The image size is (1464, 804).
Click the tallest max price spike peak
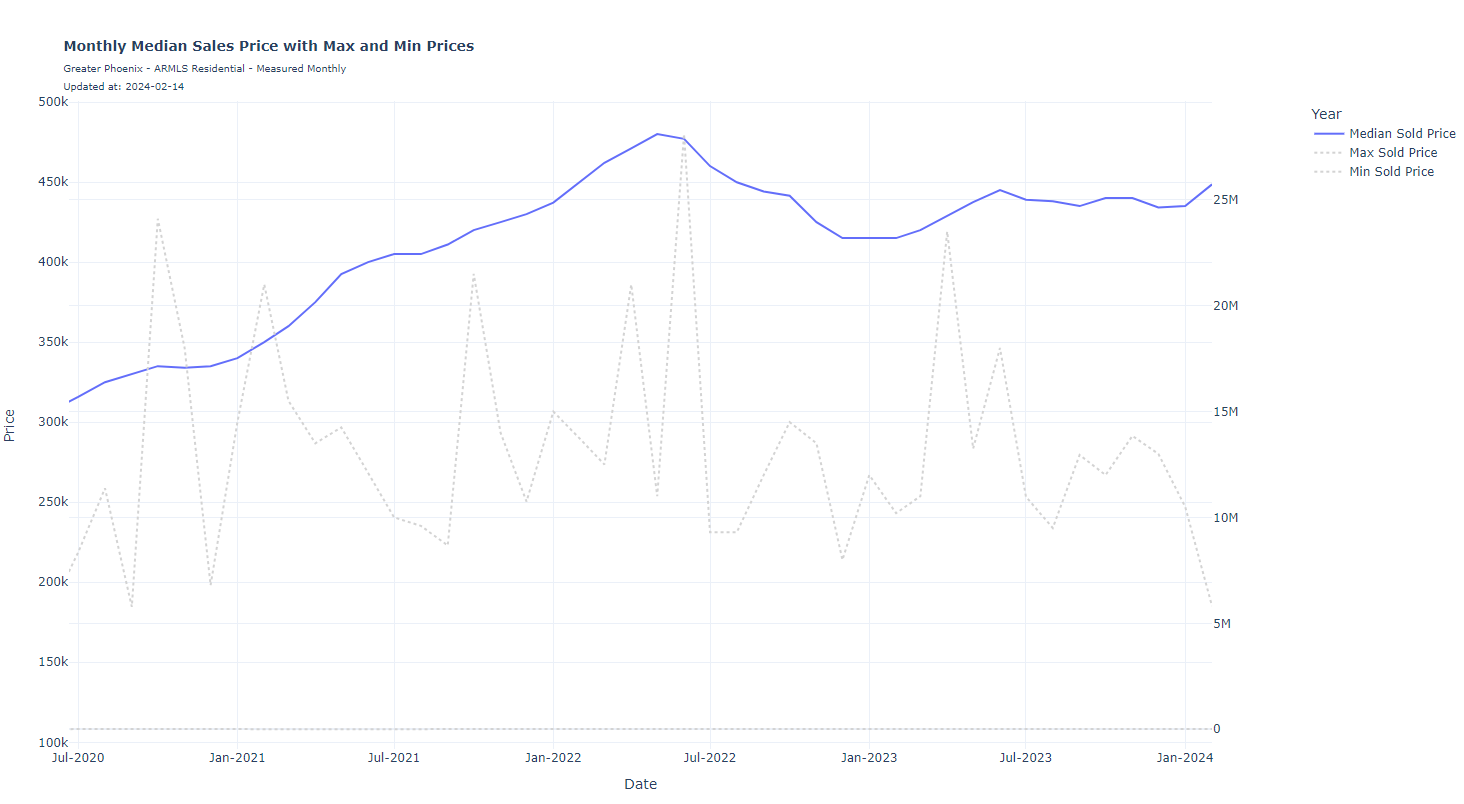tap(684, 141)
